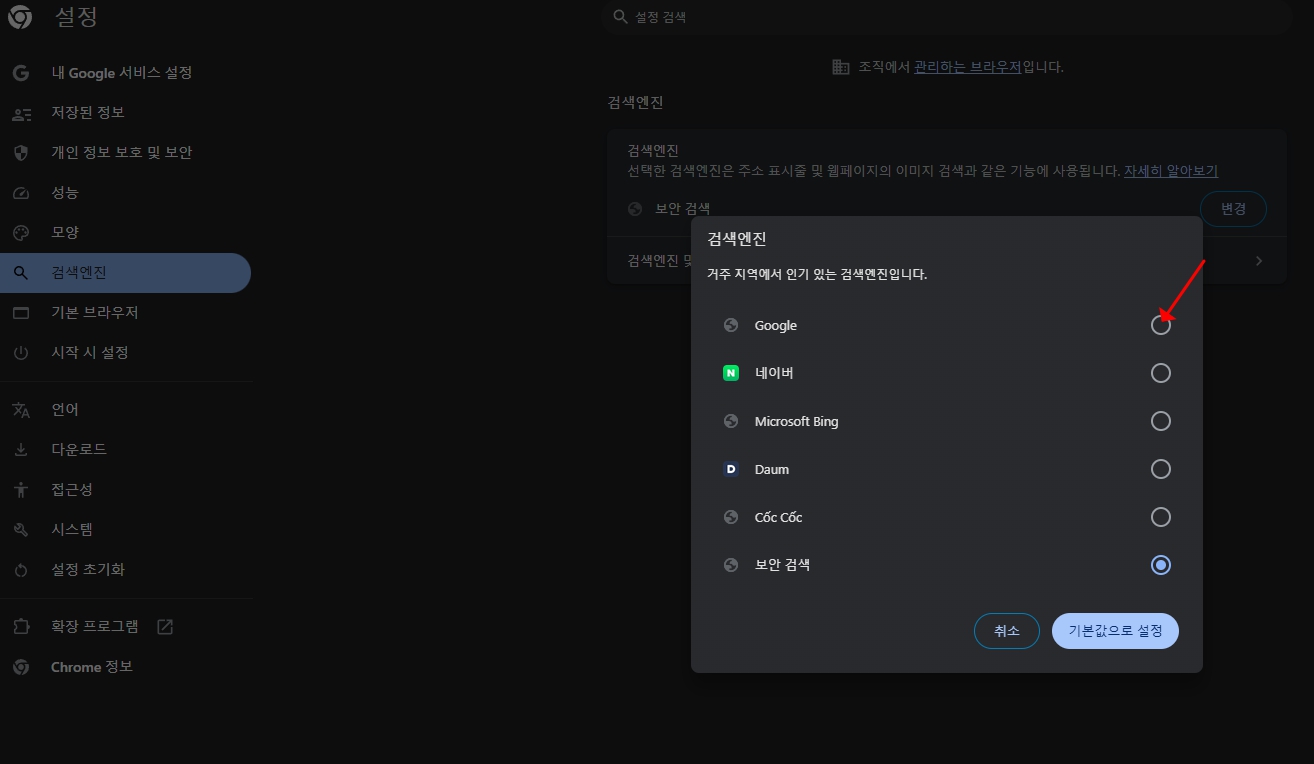Open the 설정 초기화 section
Viewport: 1314px width, 764px height.
pos(125,570)
